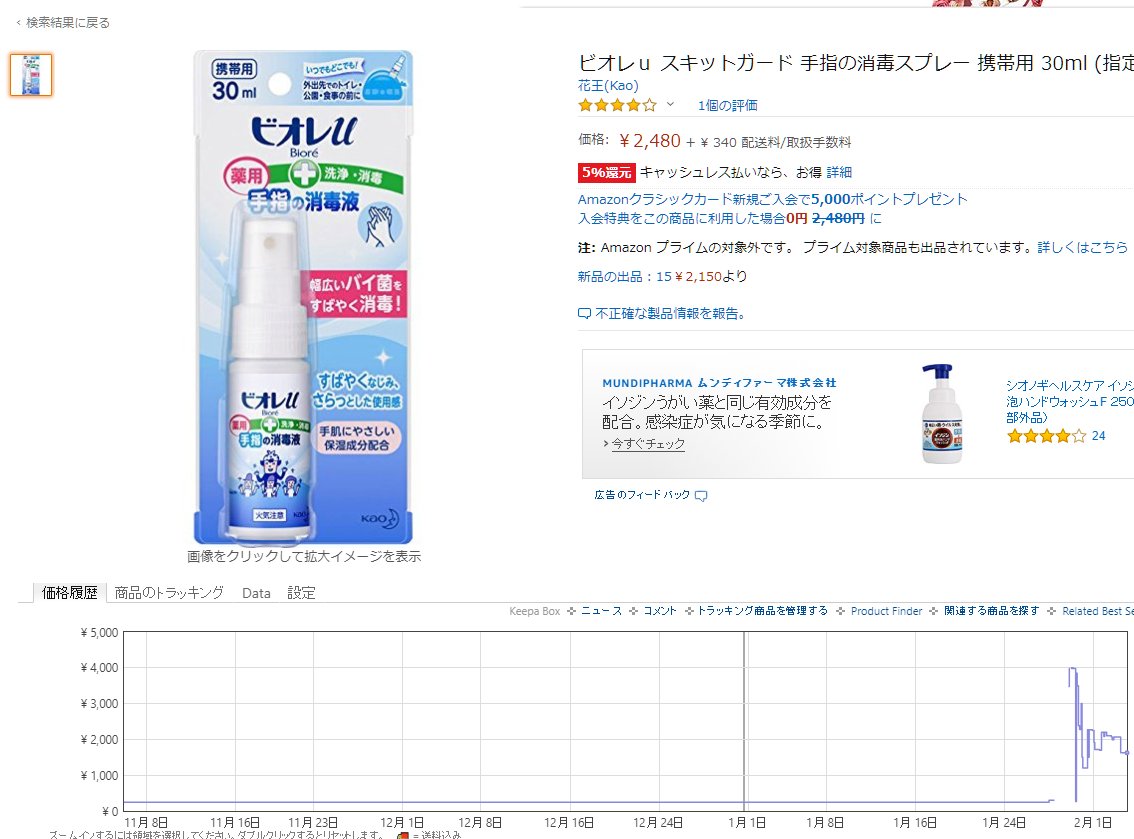Click the star rating icons
This screenshot has width=1134, height=839.
click(x=617, y=106)
